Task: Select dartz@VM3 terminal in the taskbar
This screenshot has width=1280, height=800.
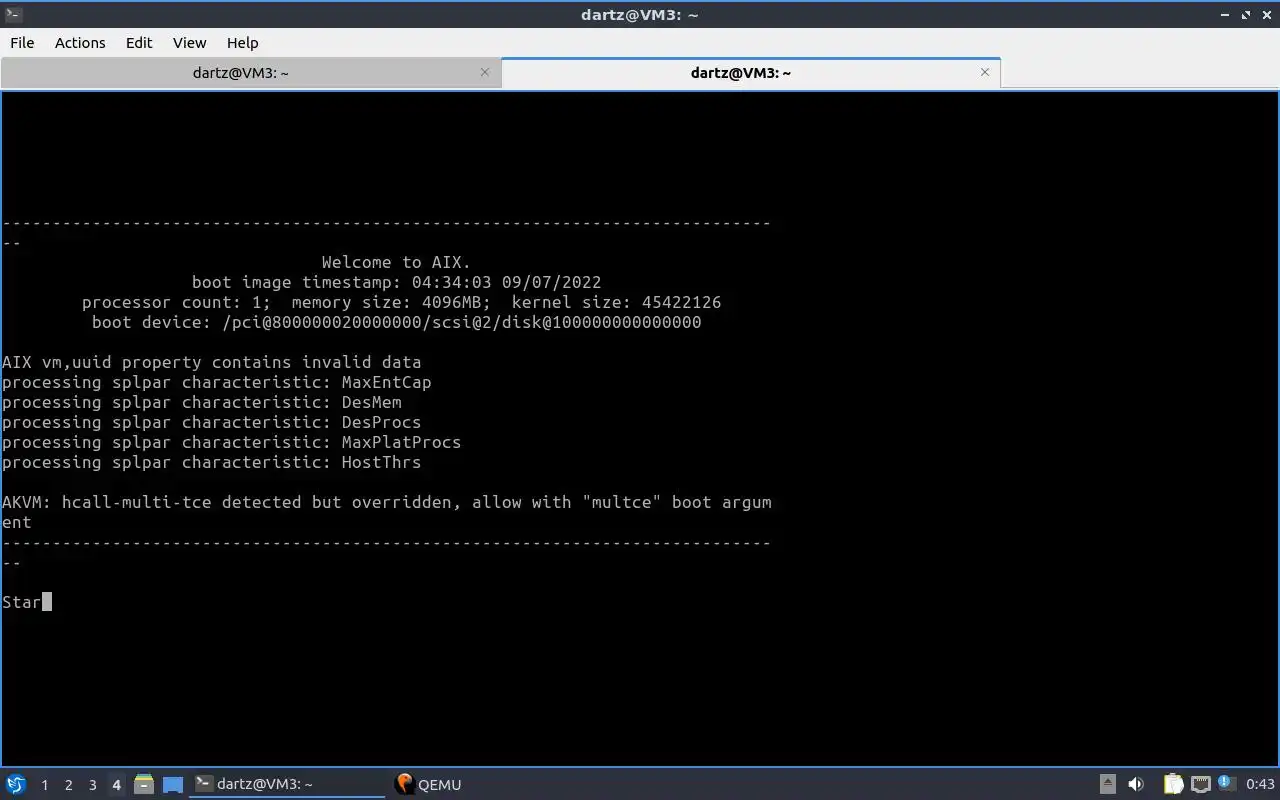Action: [x=288, y=784]
